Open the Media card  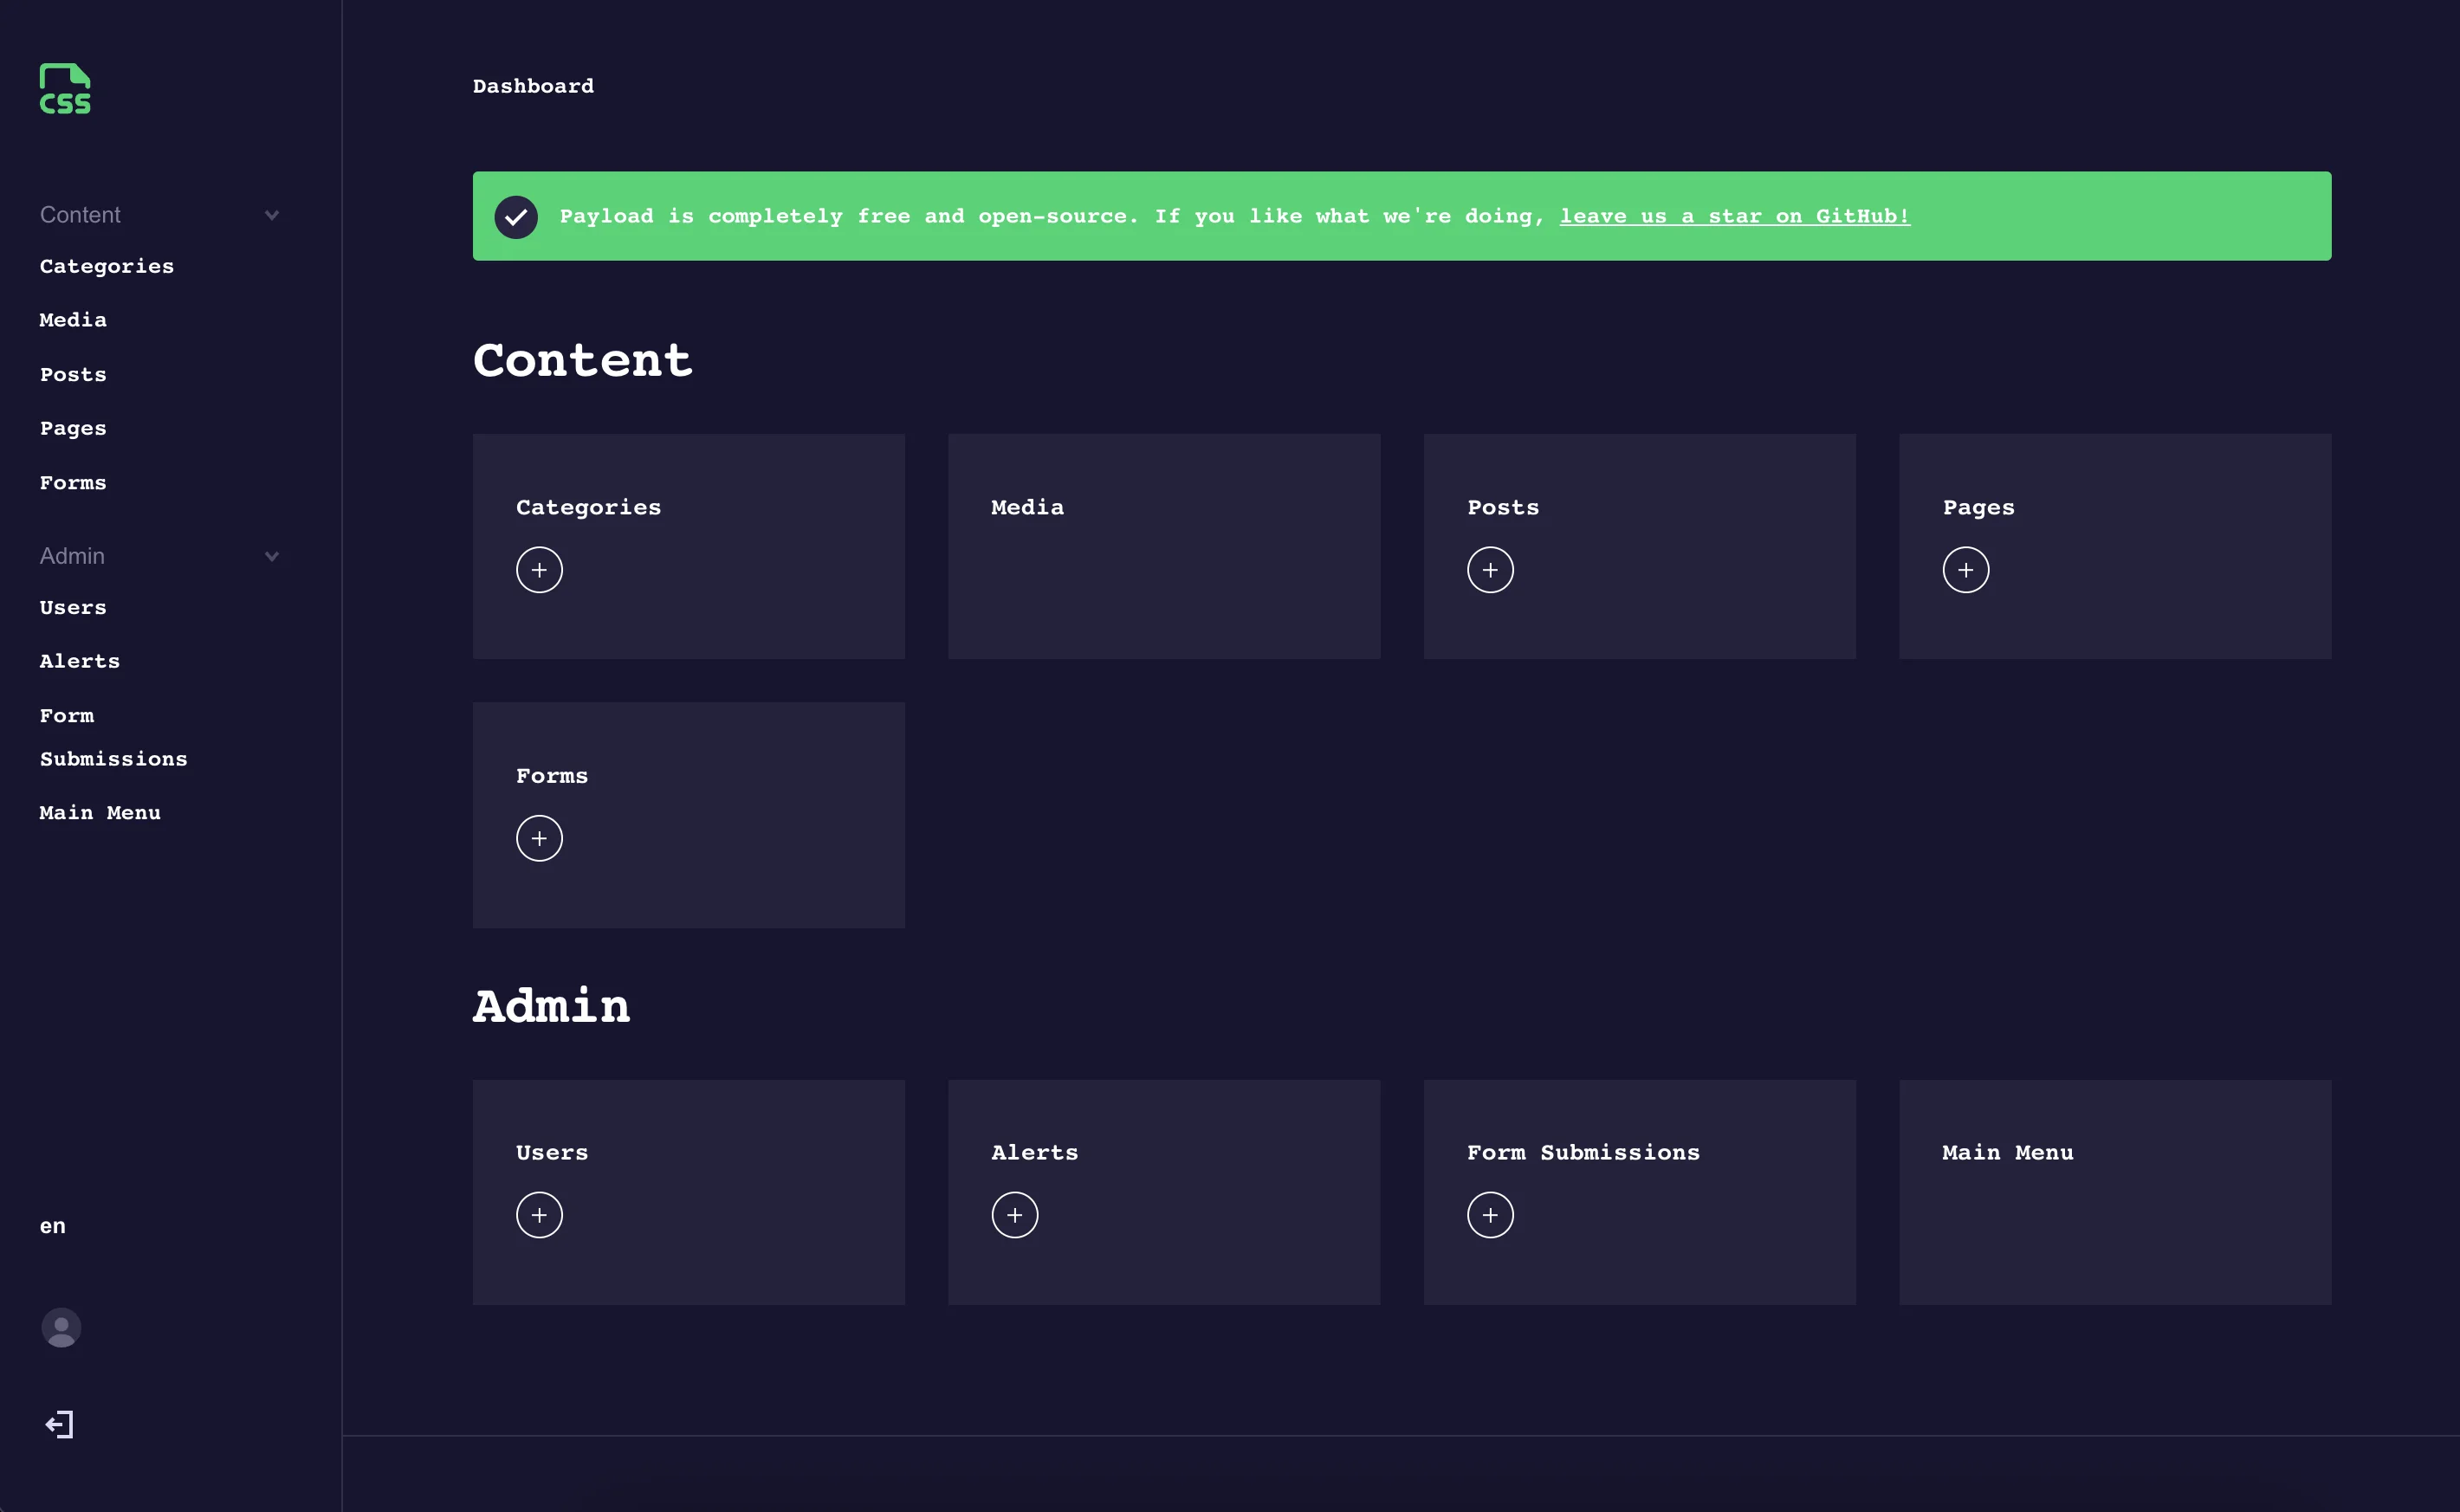click(1164, 546)
